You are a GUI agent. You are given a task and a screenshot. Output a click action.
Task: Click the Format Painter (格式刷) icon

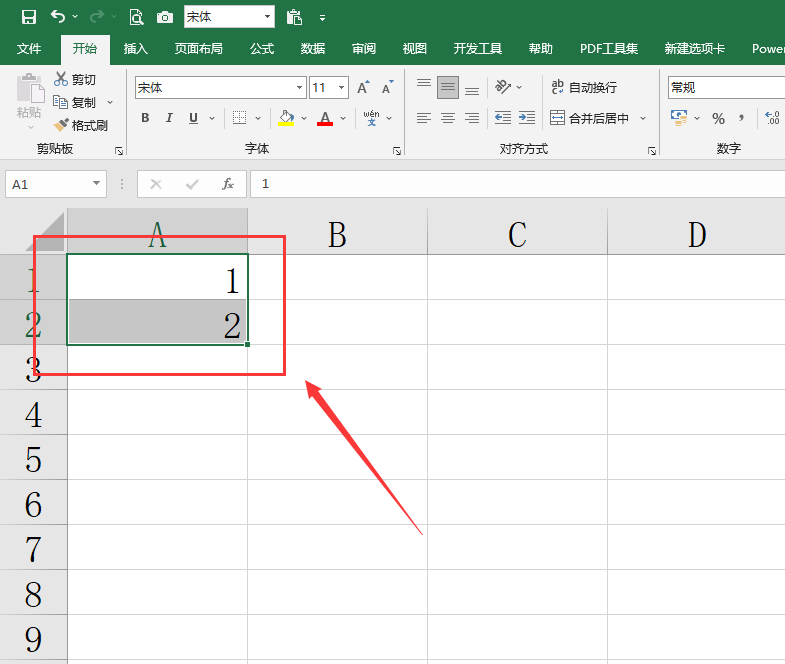(x=61, y=125)
